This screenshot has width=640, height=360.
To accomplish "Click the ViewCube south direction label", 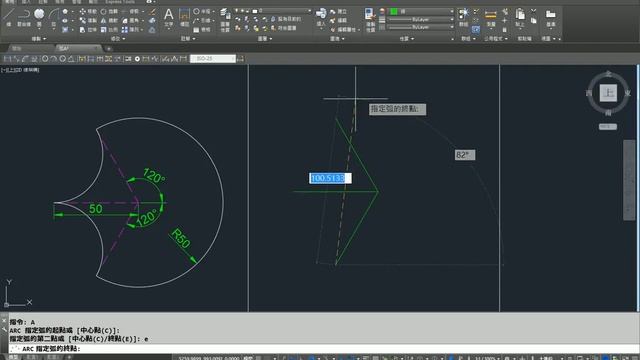I will coord(608,113).
